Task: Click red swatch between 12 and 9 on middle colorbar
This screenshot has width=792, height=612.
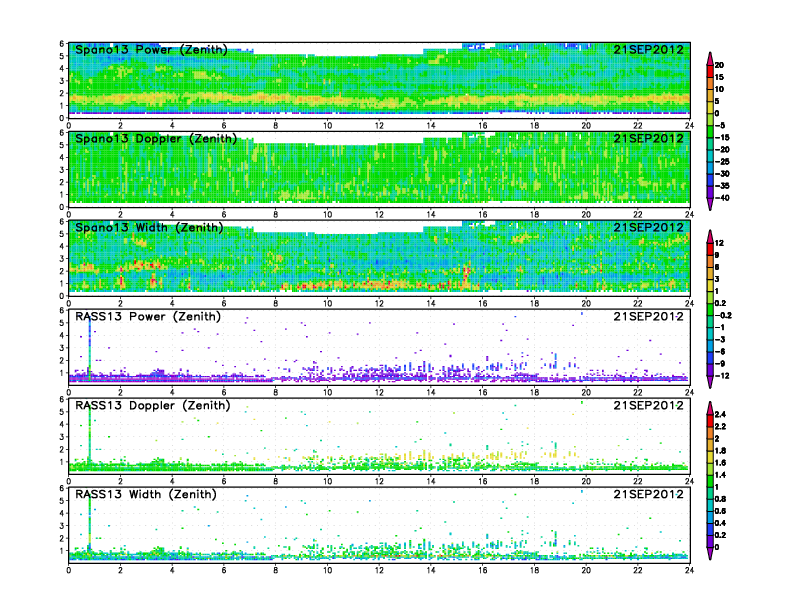Action: [x=710, y=249]
